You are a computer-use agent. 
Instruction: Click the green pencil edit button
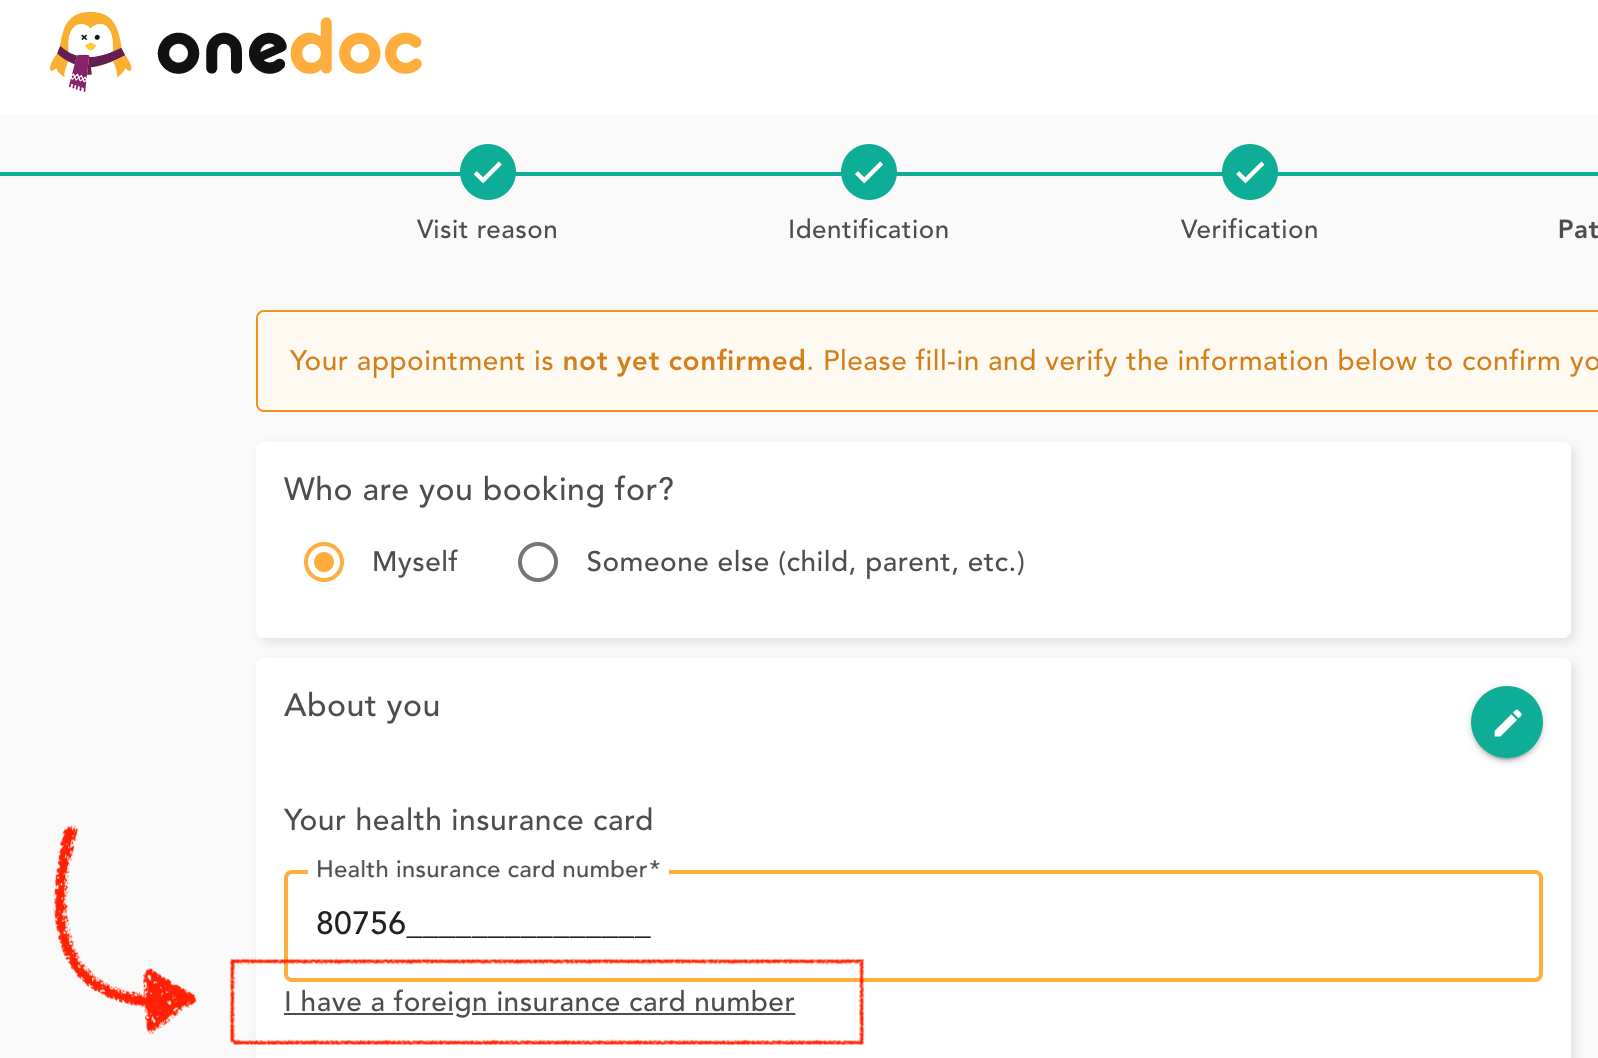point(1506,722)
